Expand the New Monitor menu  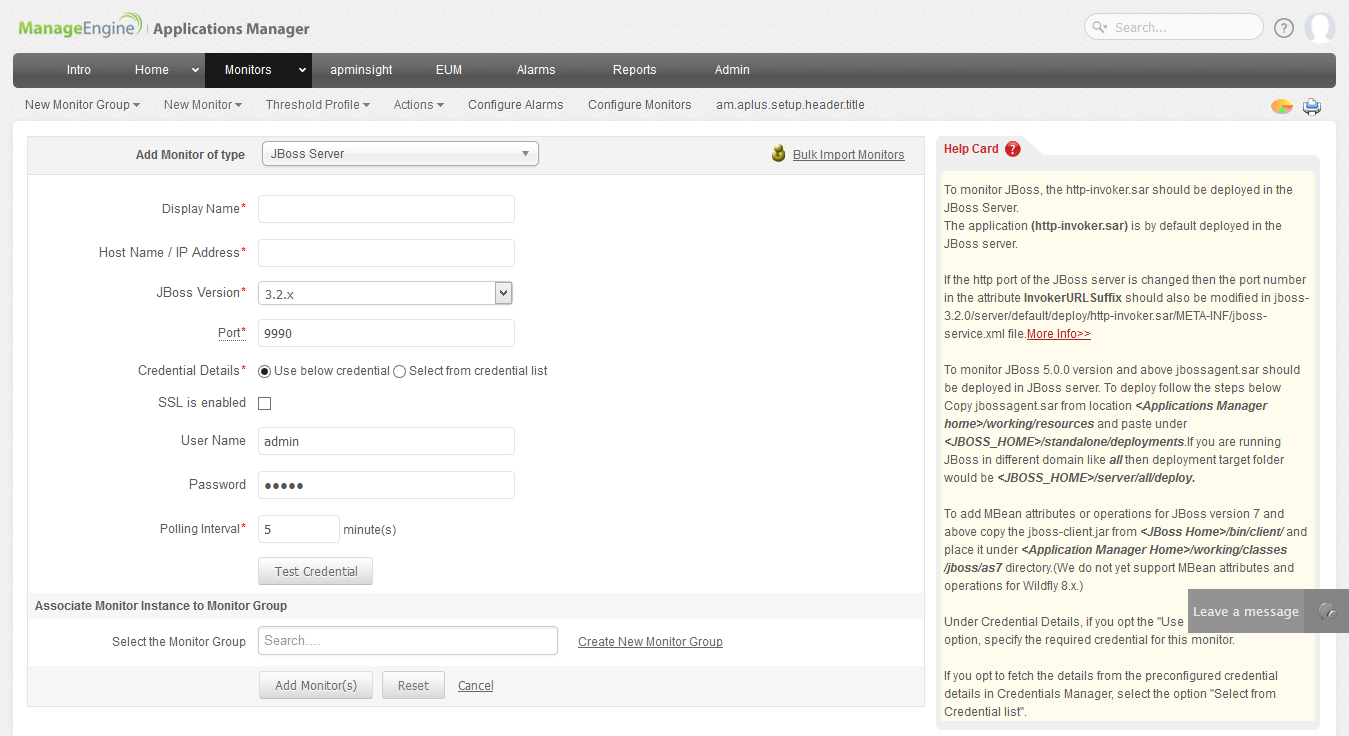(x=203, y=104)
